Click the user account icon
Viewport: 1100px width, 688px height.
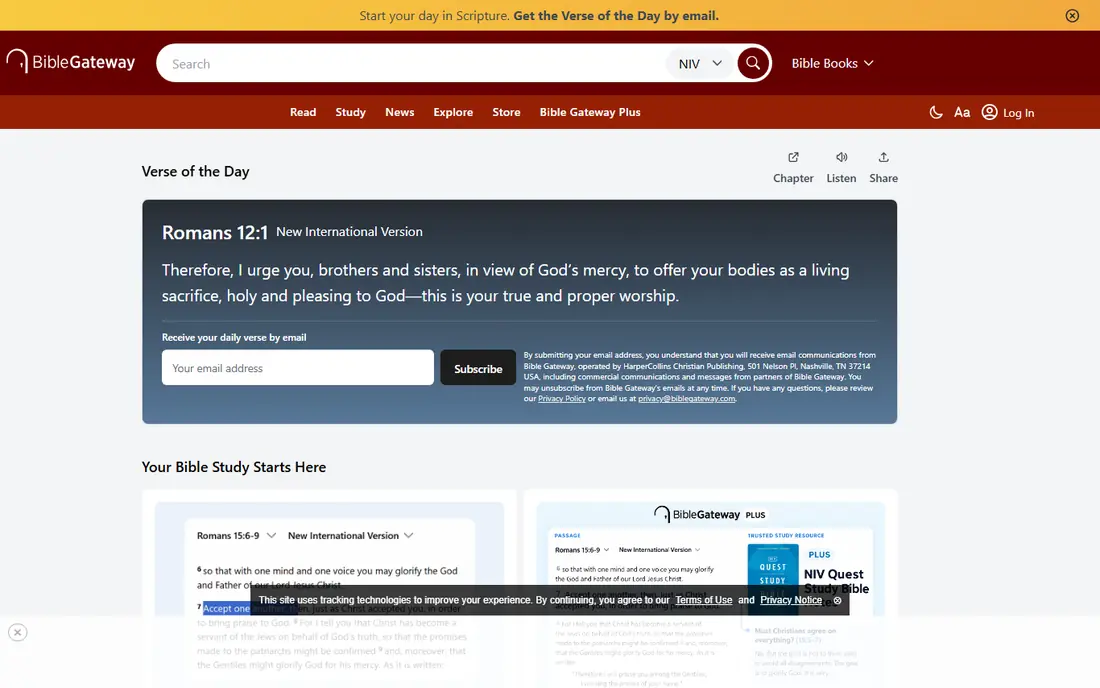[x=989, y=112]
